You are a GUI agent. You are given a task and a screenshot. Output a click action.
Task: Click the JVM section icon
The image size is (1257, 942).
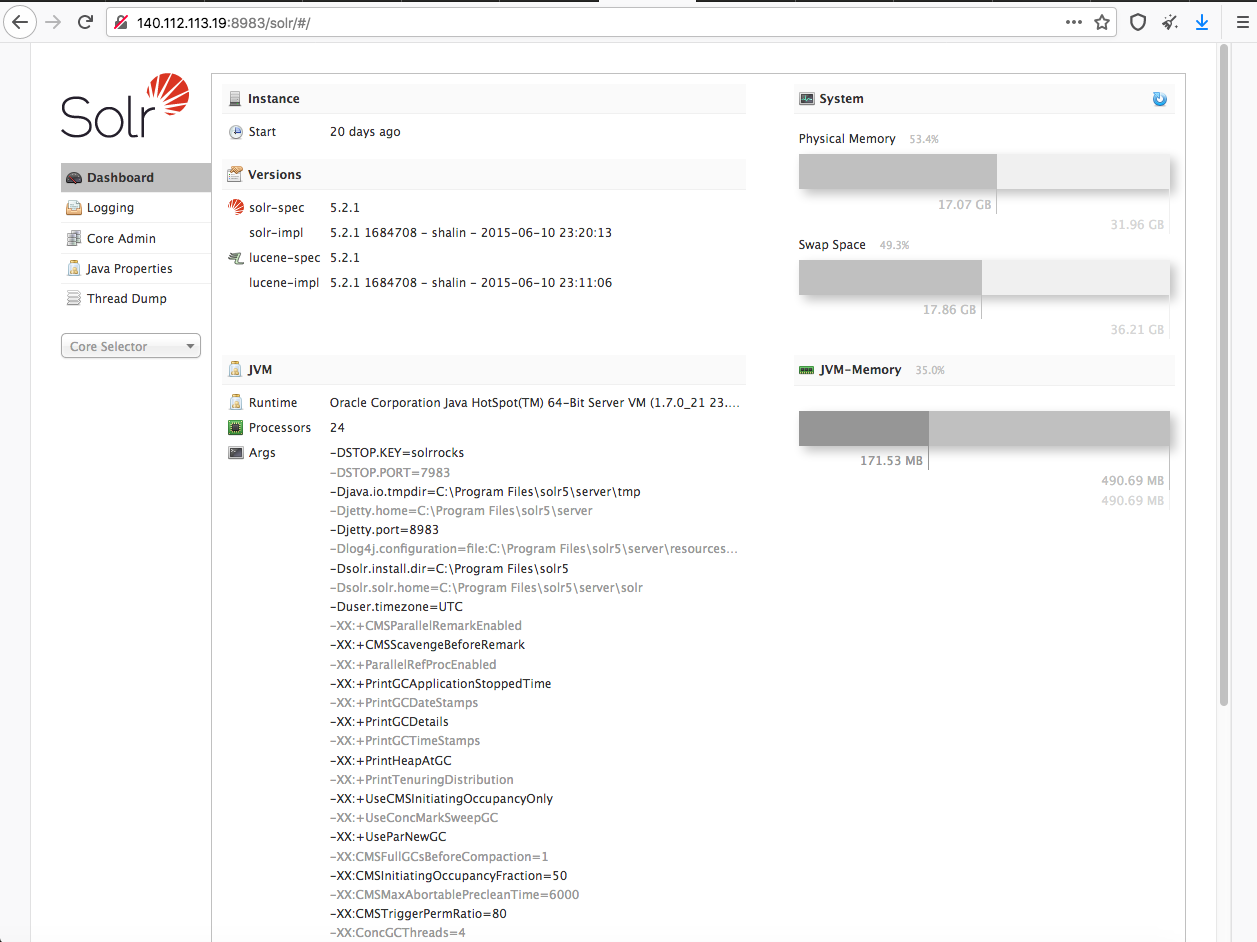(x=235, y=370)
